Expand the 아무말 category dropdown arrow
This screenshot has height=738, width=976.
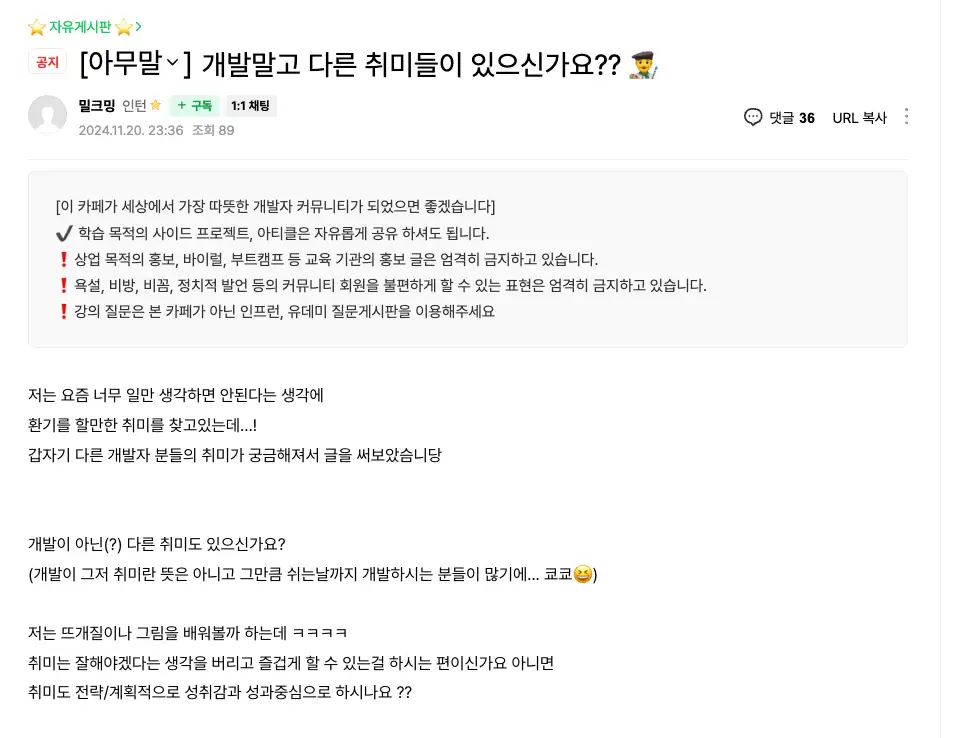[x=172, y=63]
